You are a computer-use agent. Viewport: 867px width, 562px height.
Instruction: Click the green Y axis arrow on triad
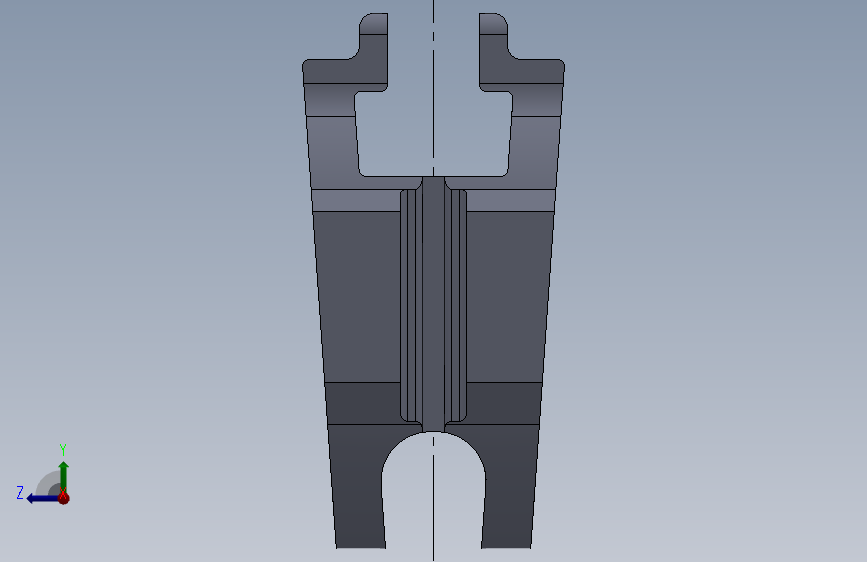64,476
